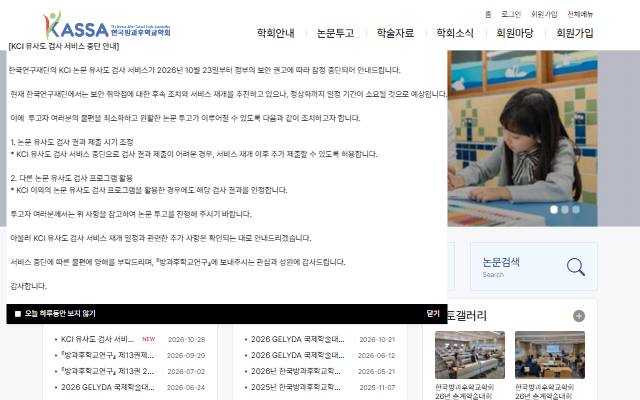Screen dimensions: 640x400
Task: Click the 로그인 link
Action: click(511, 14)
